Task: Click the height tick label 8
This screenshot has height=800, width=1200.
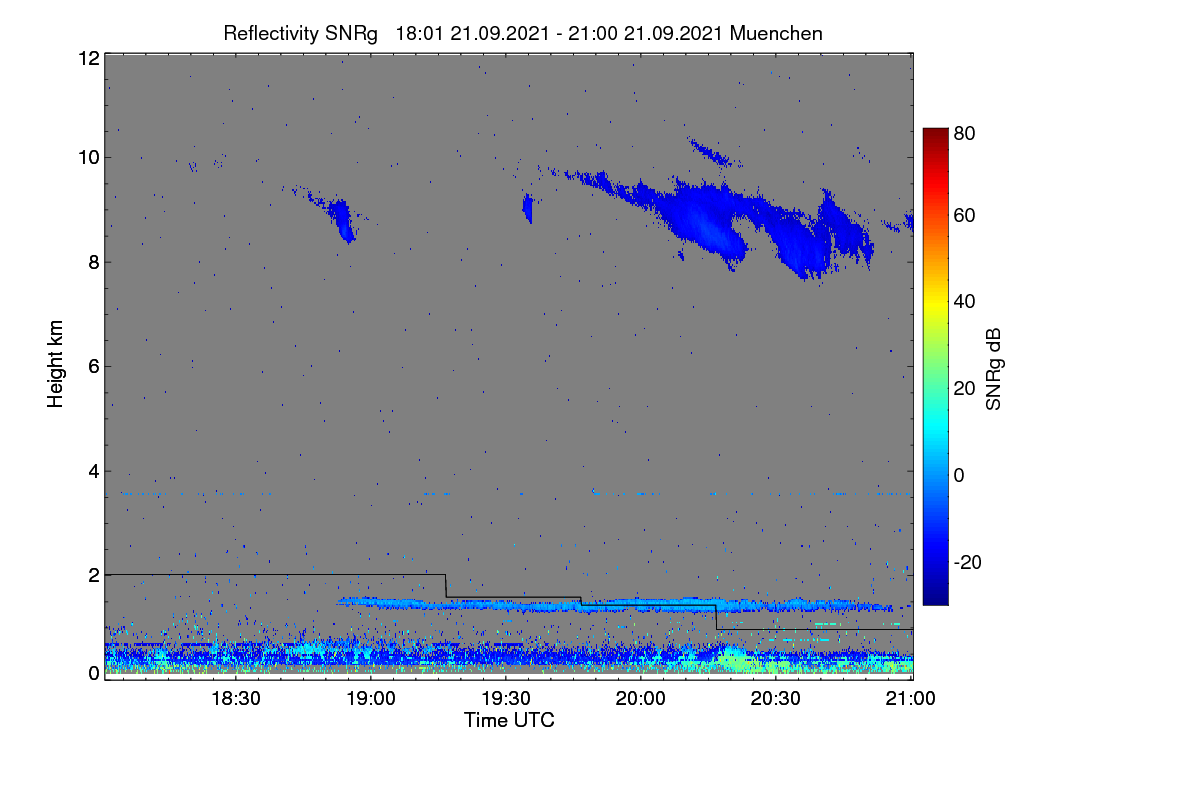Action: click(x=93, y=262)
